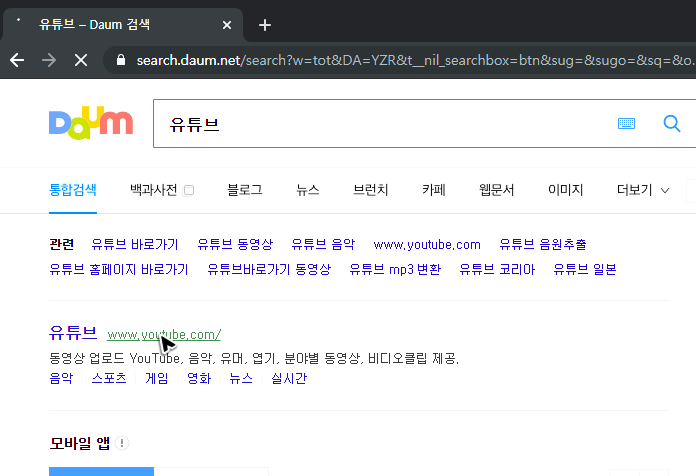Click related search 유튜브 일본
This screenshot has width=696, height=476.
click(x=585, y=270)
